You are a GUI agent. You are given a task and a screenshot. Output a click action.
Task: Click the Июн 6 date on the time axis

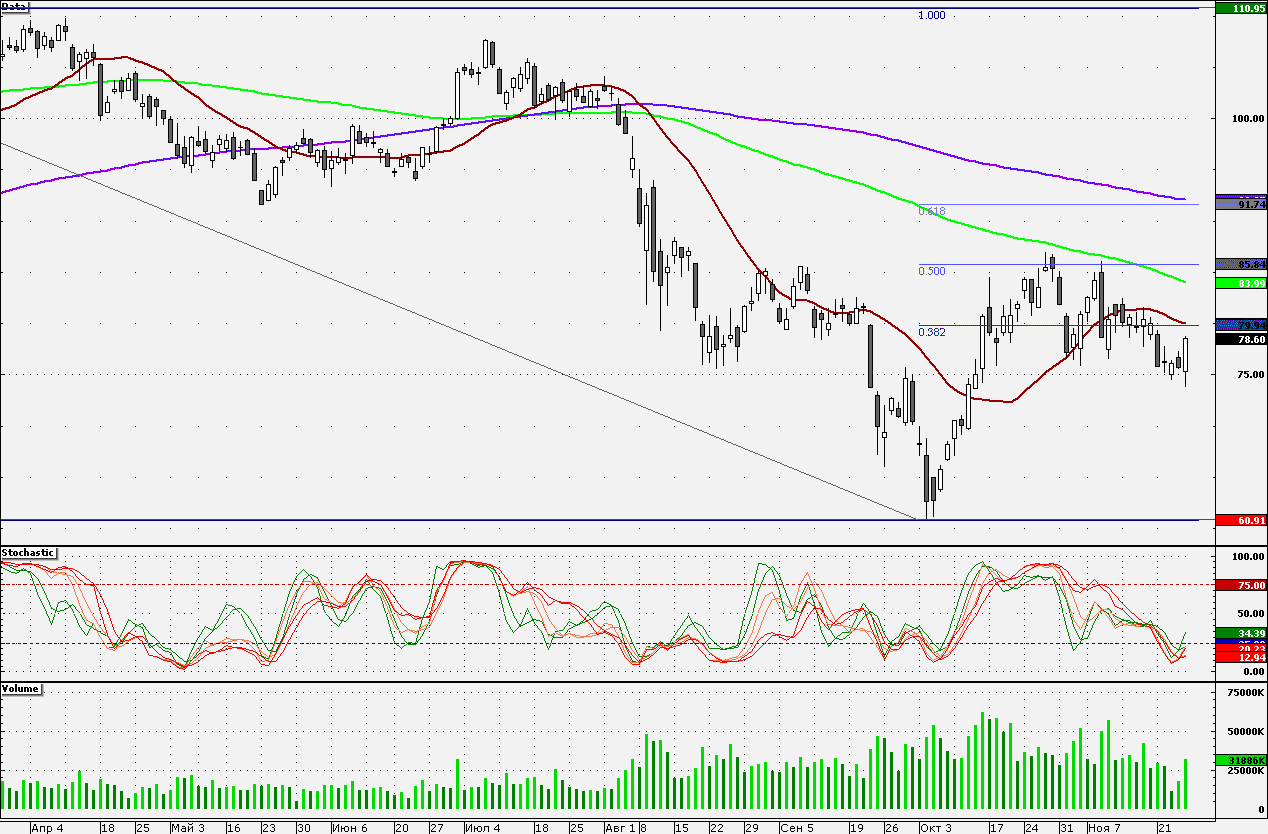point(349,828)
